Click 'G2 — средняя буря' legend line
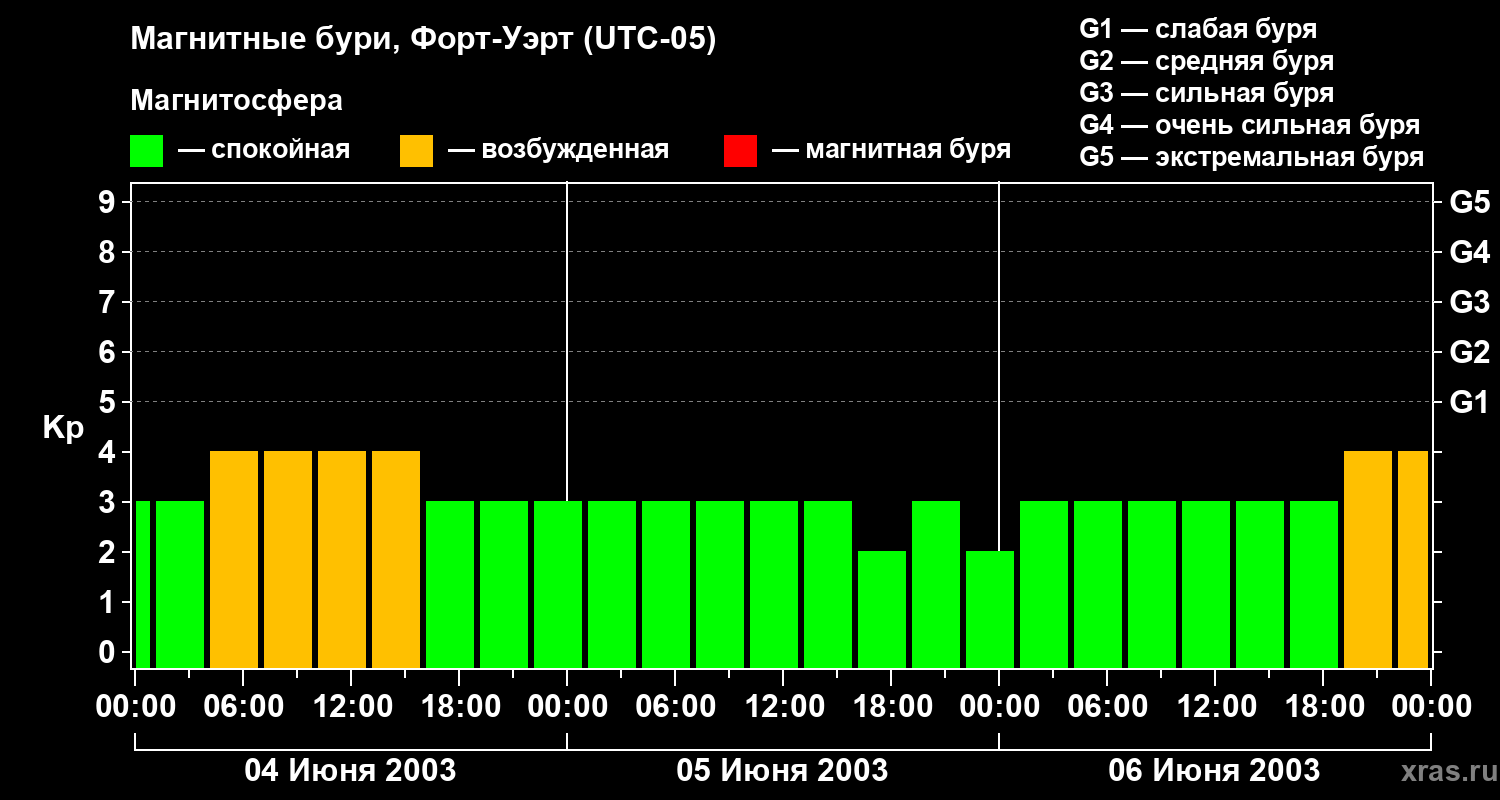This screenshot has width=1500, height=800. (1206, 61)
